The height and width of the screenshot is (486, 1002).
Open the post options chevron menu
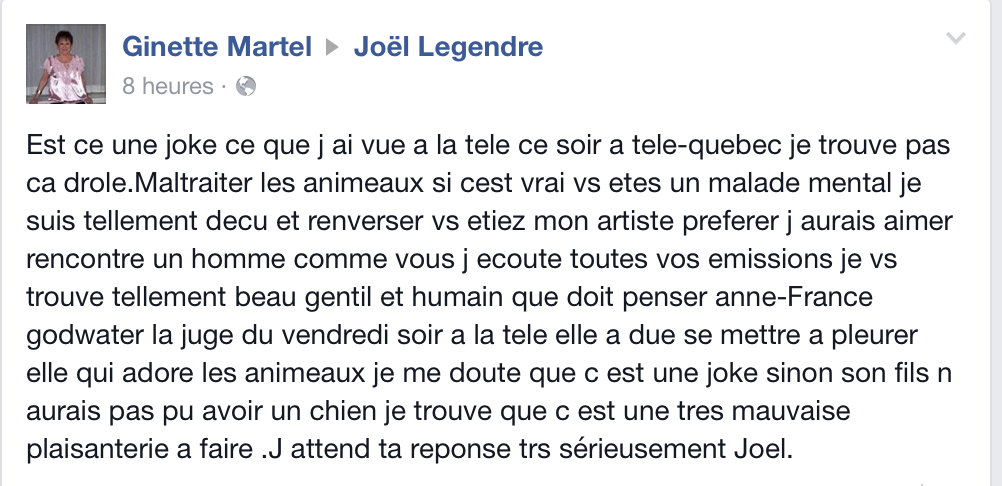(955, 39)
